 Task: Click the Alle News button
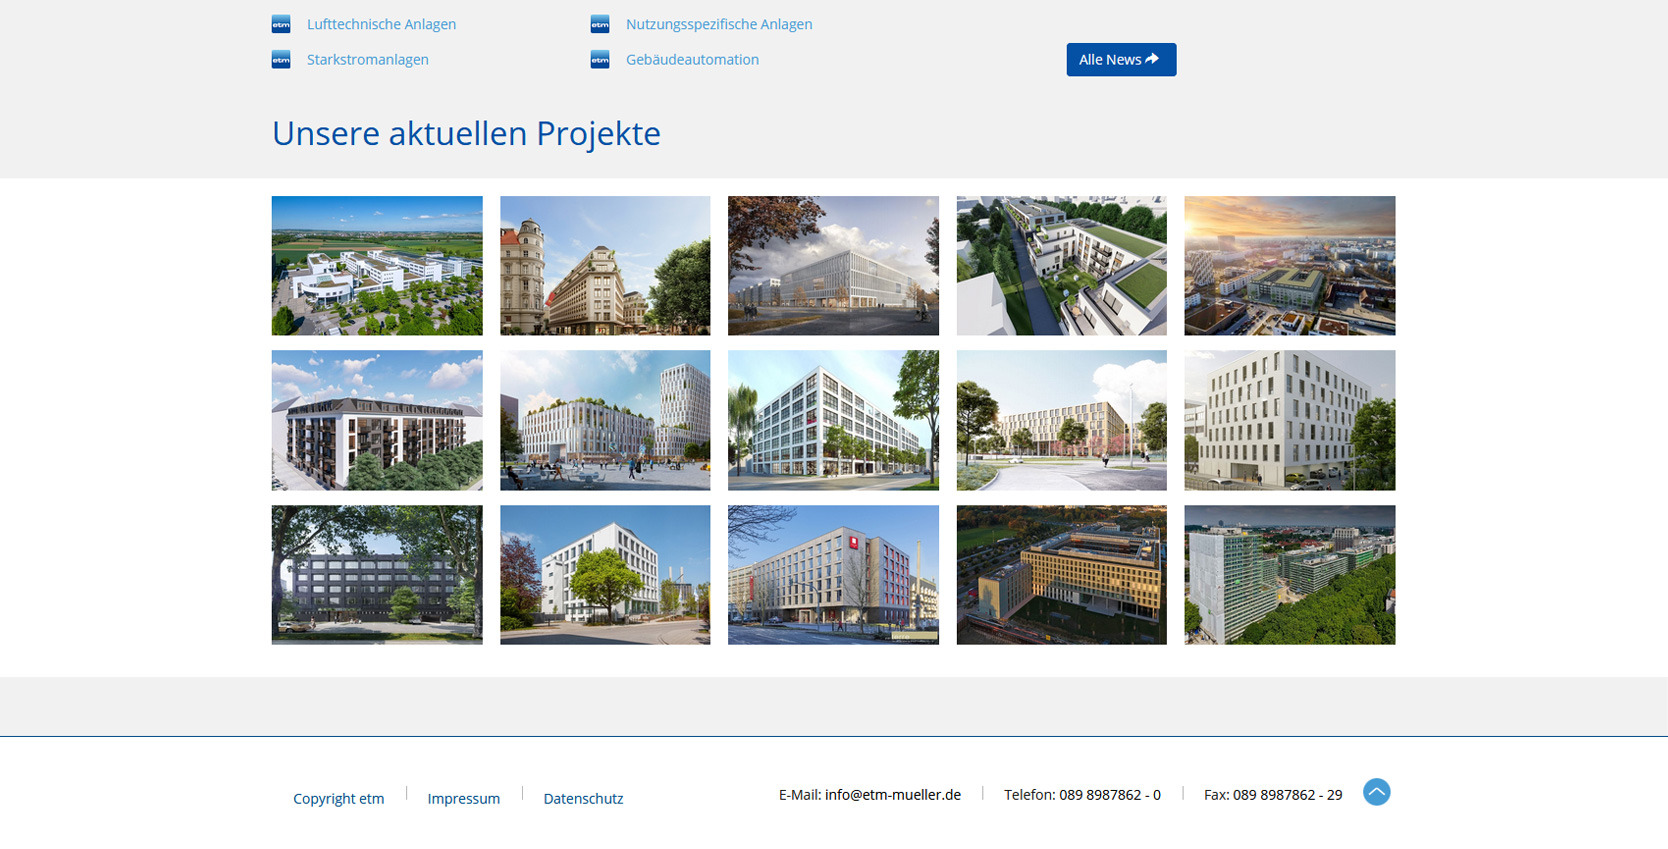[x=1120, y=60]
